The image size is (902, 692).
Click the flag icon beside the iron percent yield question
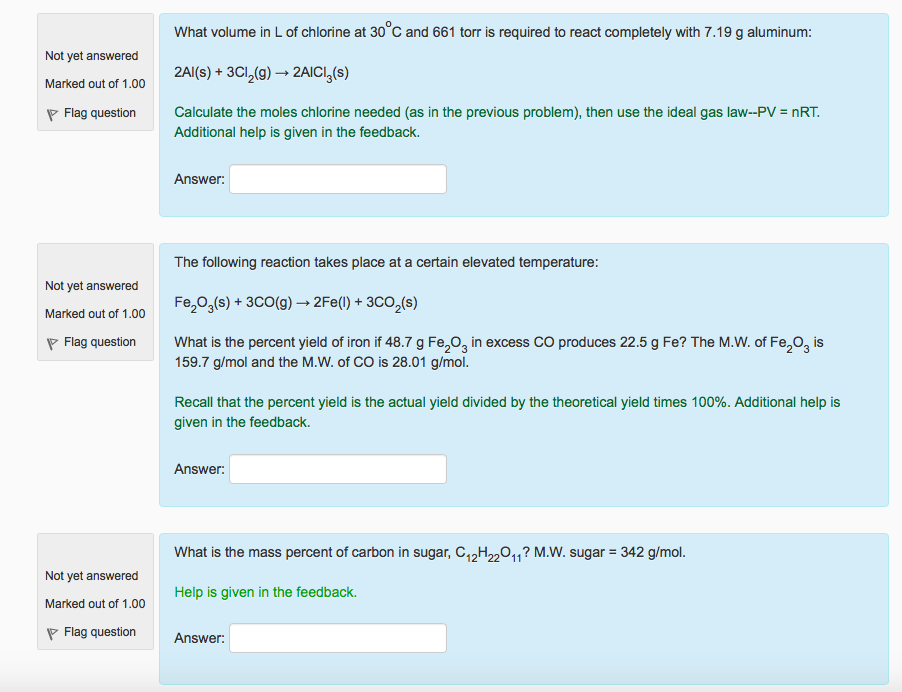tap(52, 343)
